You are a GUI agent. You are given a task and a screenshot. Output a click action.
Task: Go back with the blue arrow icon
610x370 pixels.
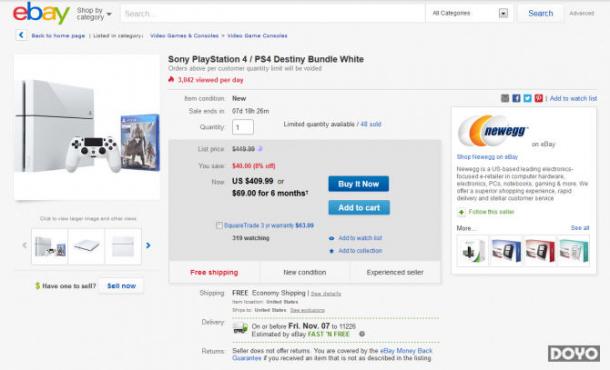pyautogui.click(x=21, y=35)
